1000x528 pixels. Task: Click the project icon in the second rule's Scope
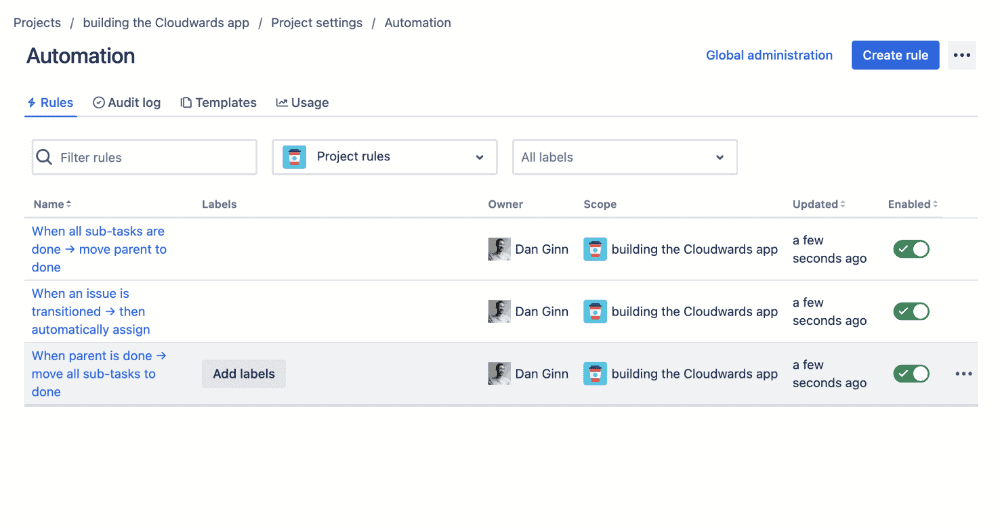594,312
